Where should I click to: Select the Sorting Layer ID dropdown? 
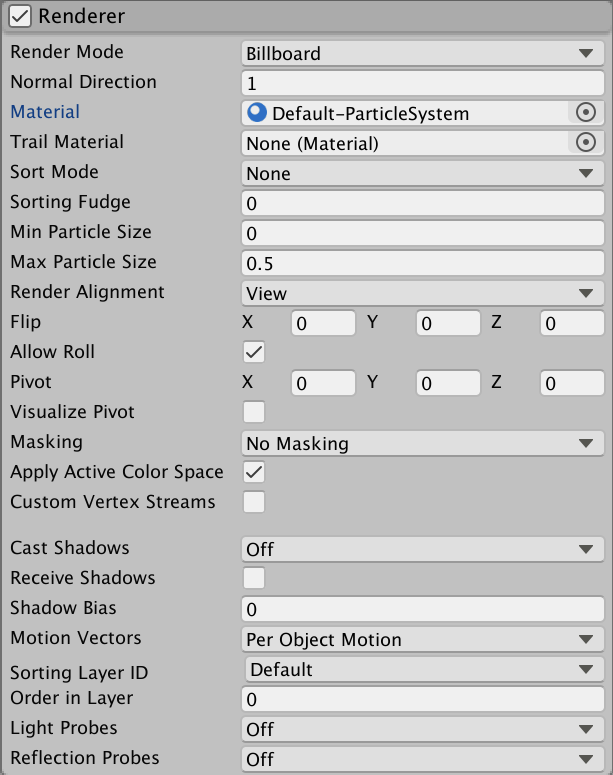click(x=422, y=669)
